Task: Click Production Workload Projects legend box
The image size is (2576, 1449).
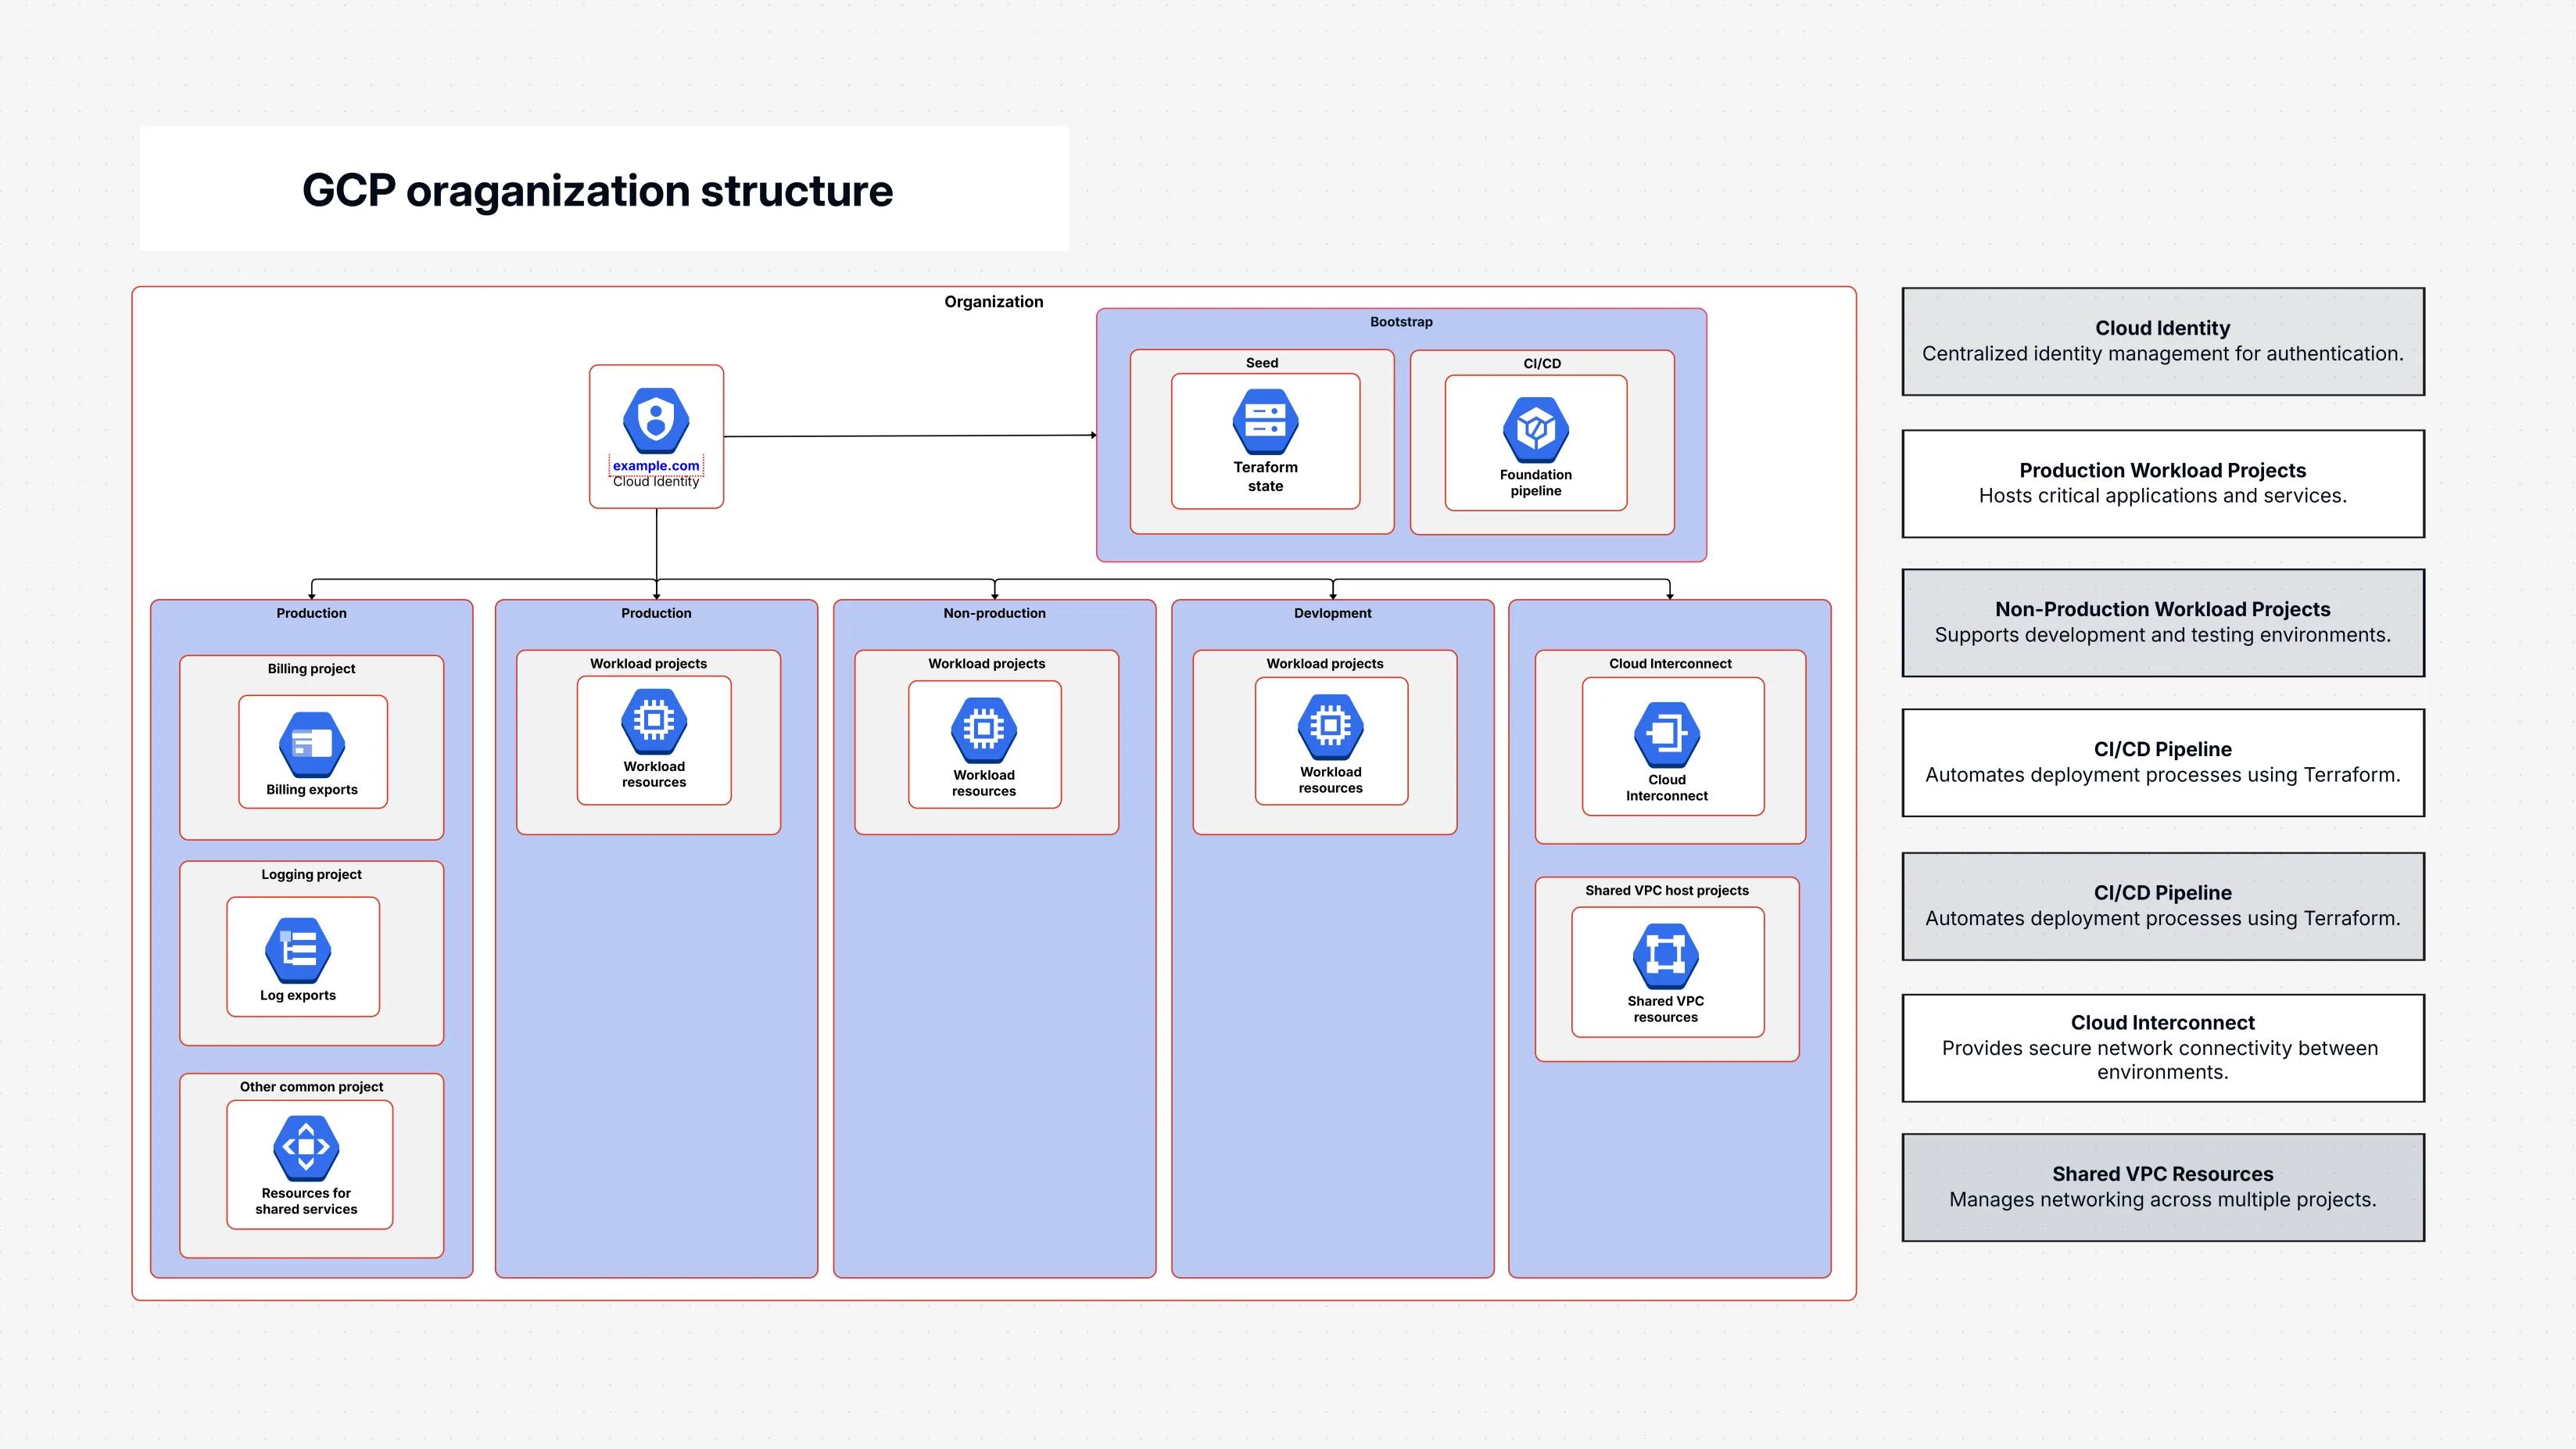Action: [2162, 483]
